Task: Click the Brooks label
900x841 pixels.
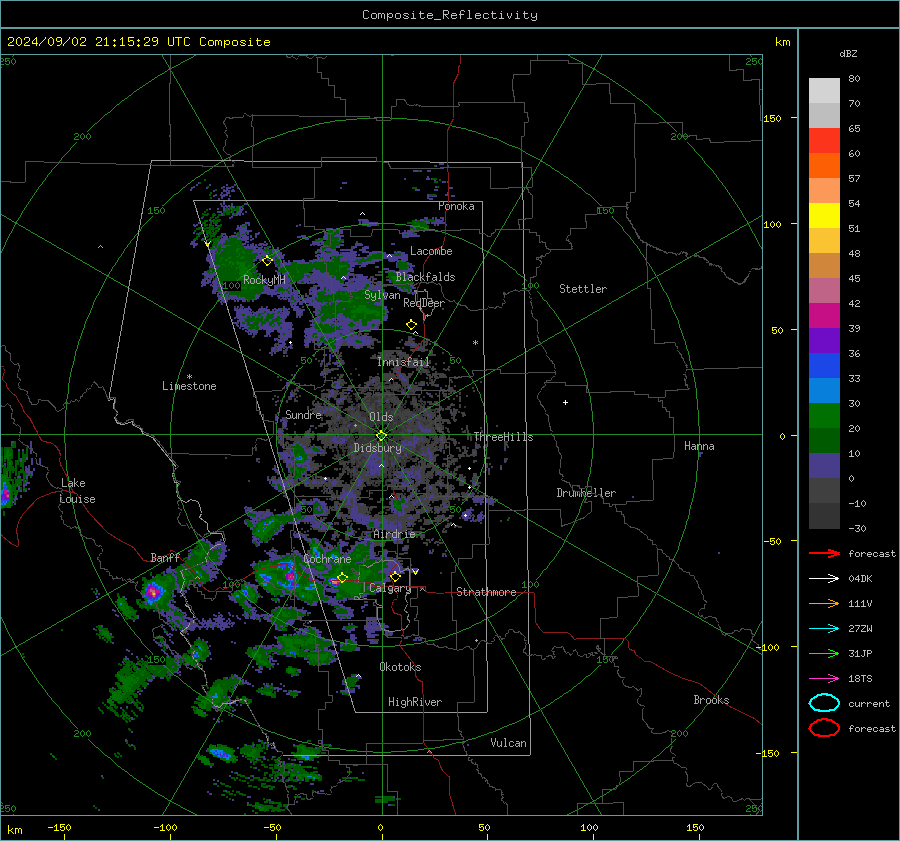Action: [711, 700]
